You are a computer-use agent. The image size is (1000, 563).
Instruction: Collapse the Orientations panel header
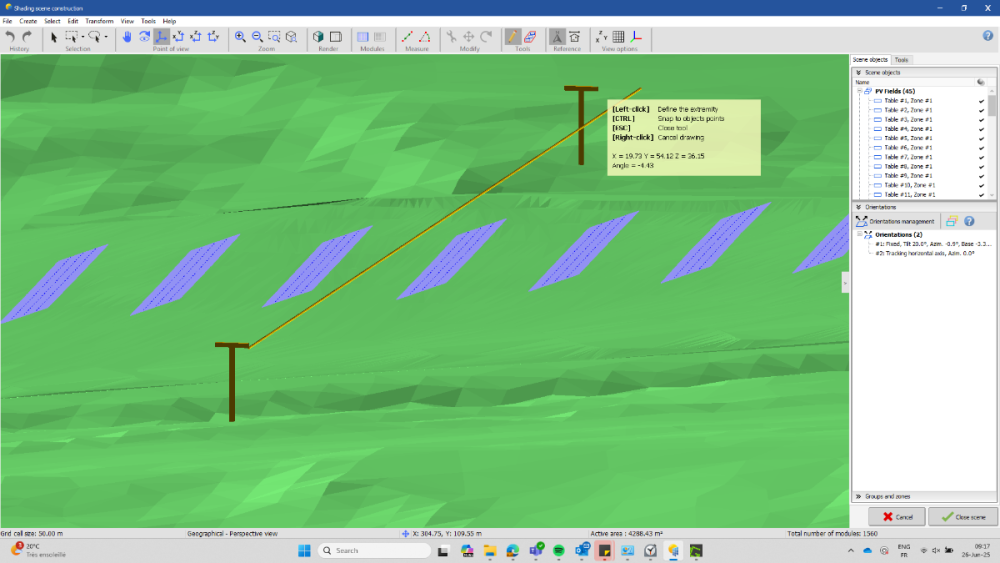pos(858,207)
